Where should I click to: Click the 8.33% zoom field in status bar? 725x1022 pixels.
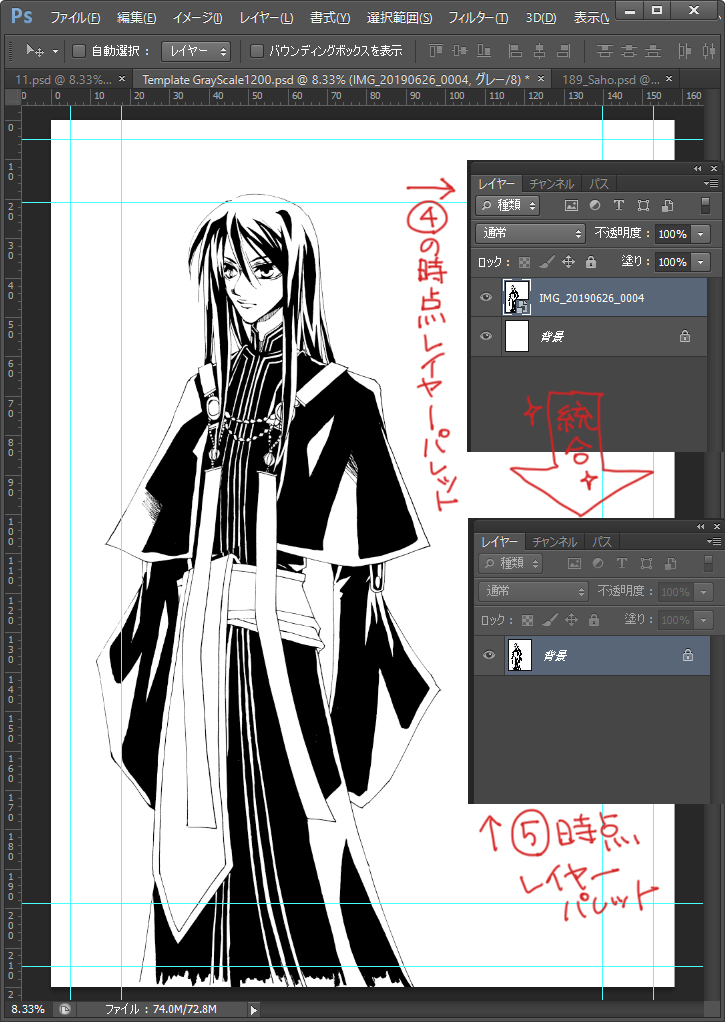tap(27, 1009)
